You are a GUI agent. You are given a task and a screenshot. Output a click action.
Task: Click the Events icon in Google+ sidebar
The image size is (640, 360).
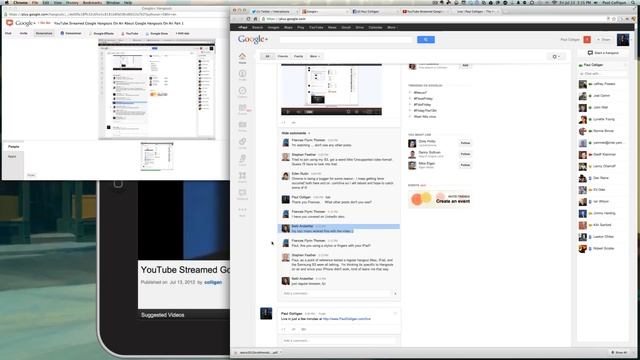[x=242, y=108]
